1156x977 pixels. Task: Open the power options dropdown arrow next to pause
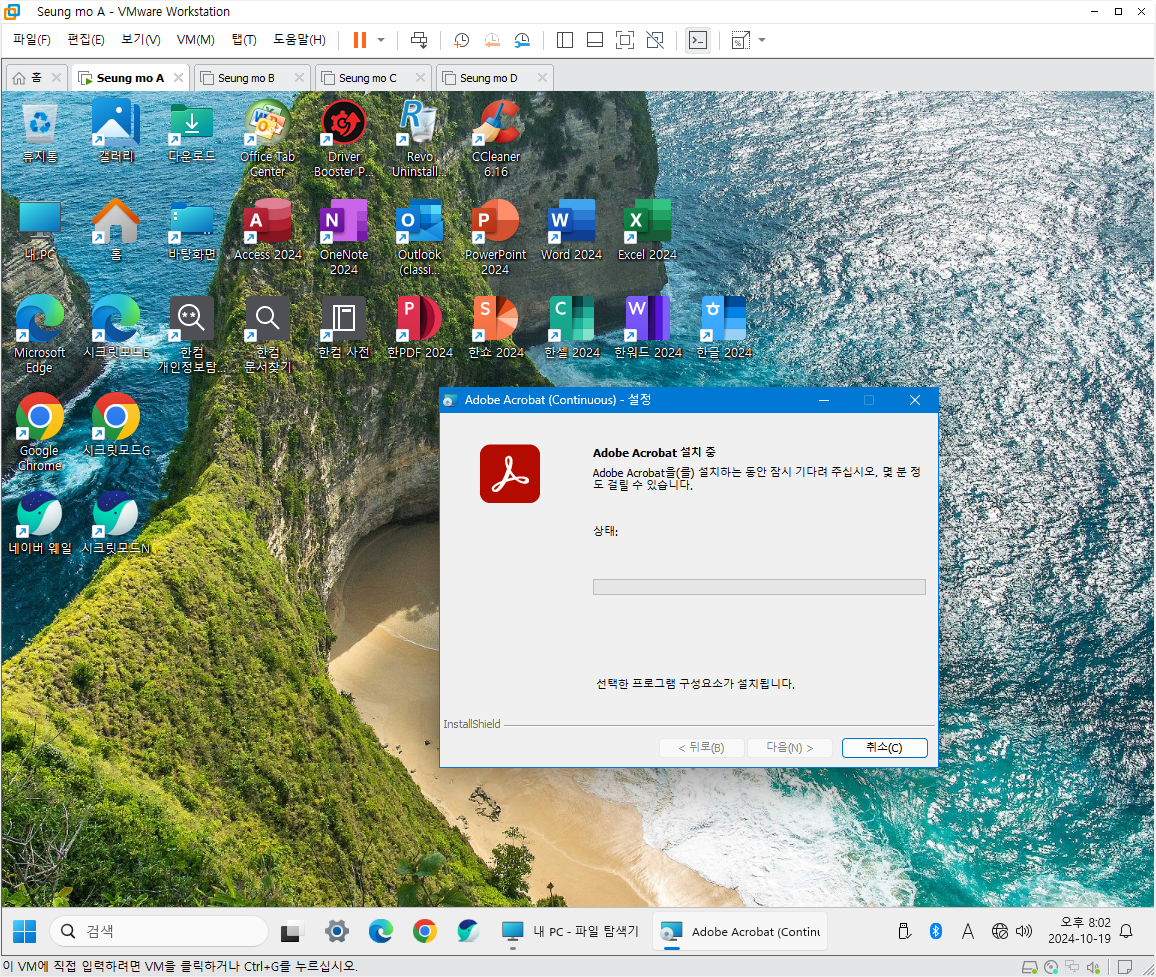pyautogui.click(x=381, y=40)
